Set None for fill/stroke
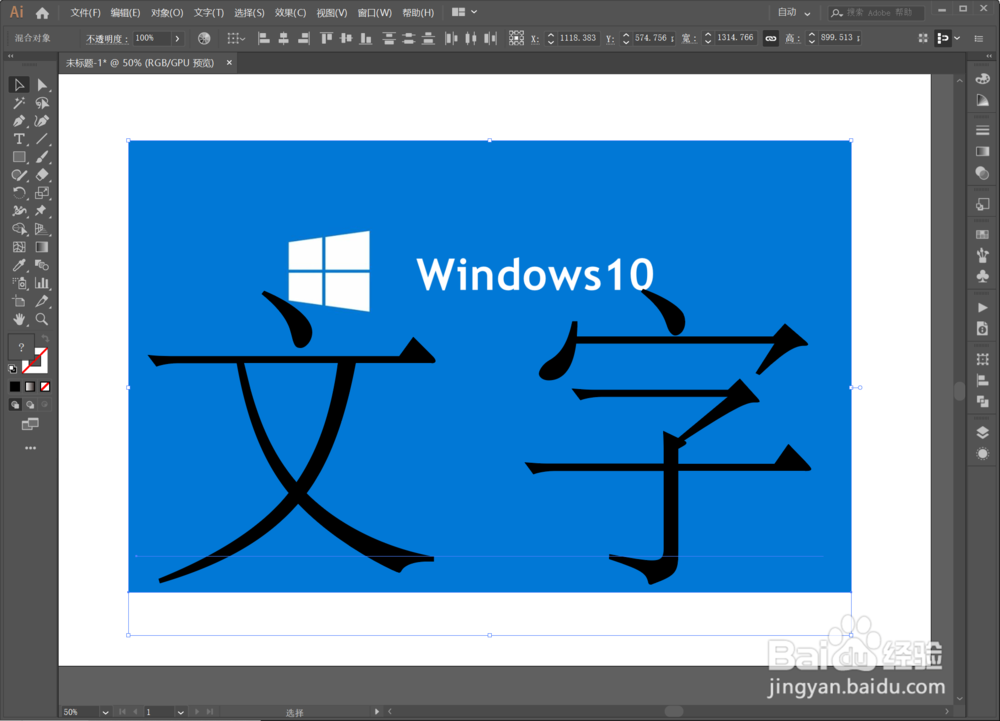The width and height of the screenshot is (1000, 721). pyautogui.click(x=45, y=386)
